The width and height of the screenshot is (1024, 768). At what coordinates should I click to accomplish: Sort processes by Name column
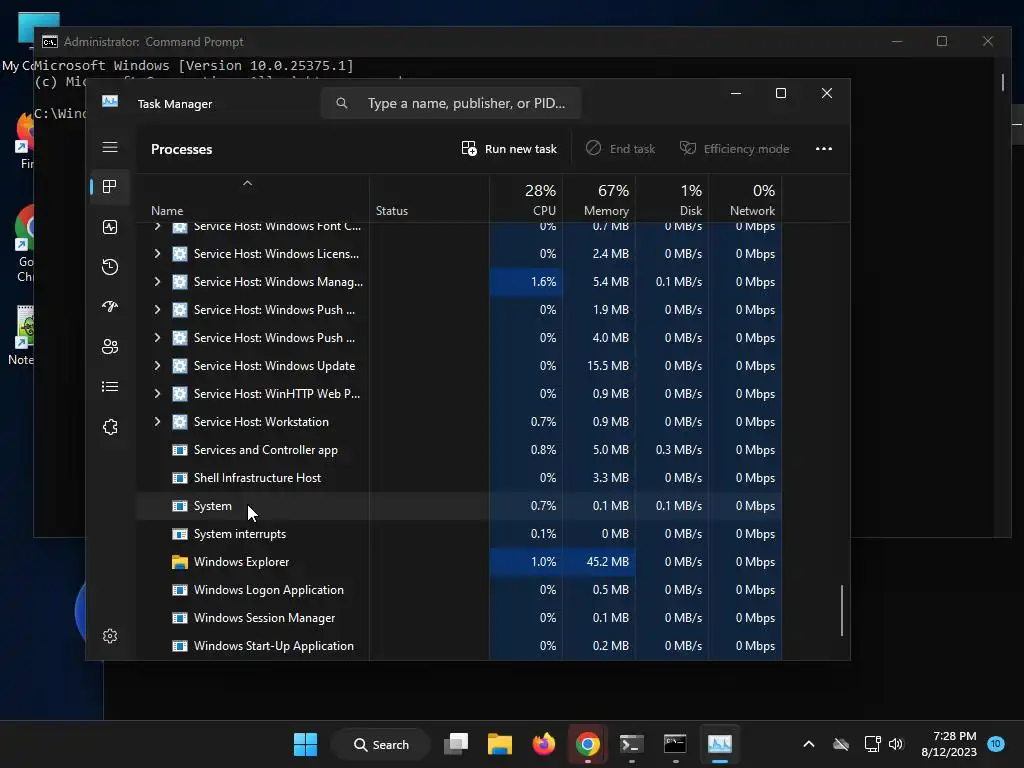pyautogui.click(x=167, y=211)
